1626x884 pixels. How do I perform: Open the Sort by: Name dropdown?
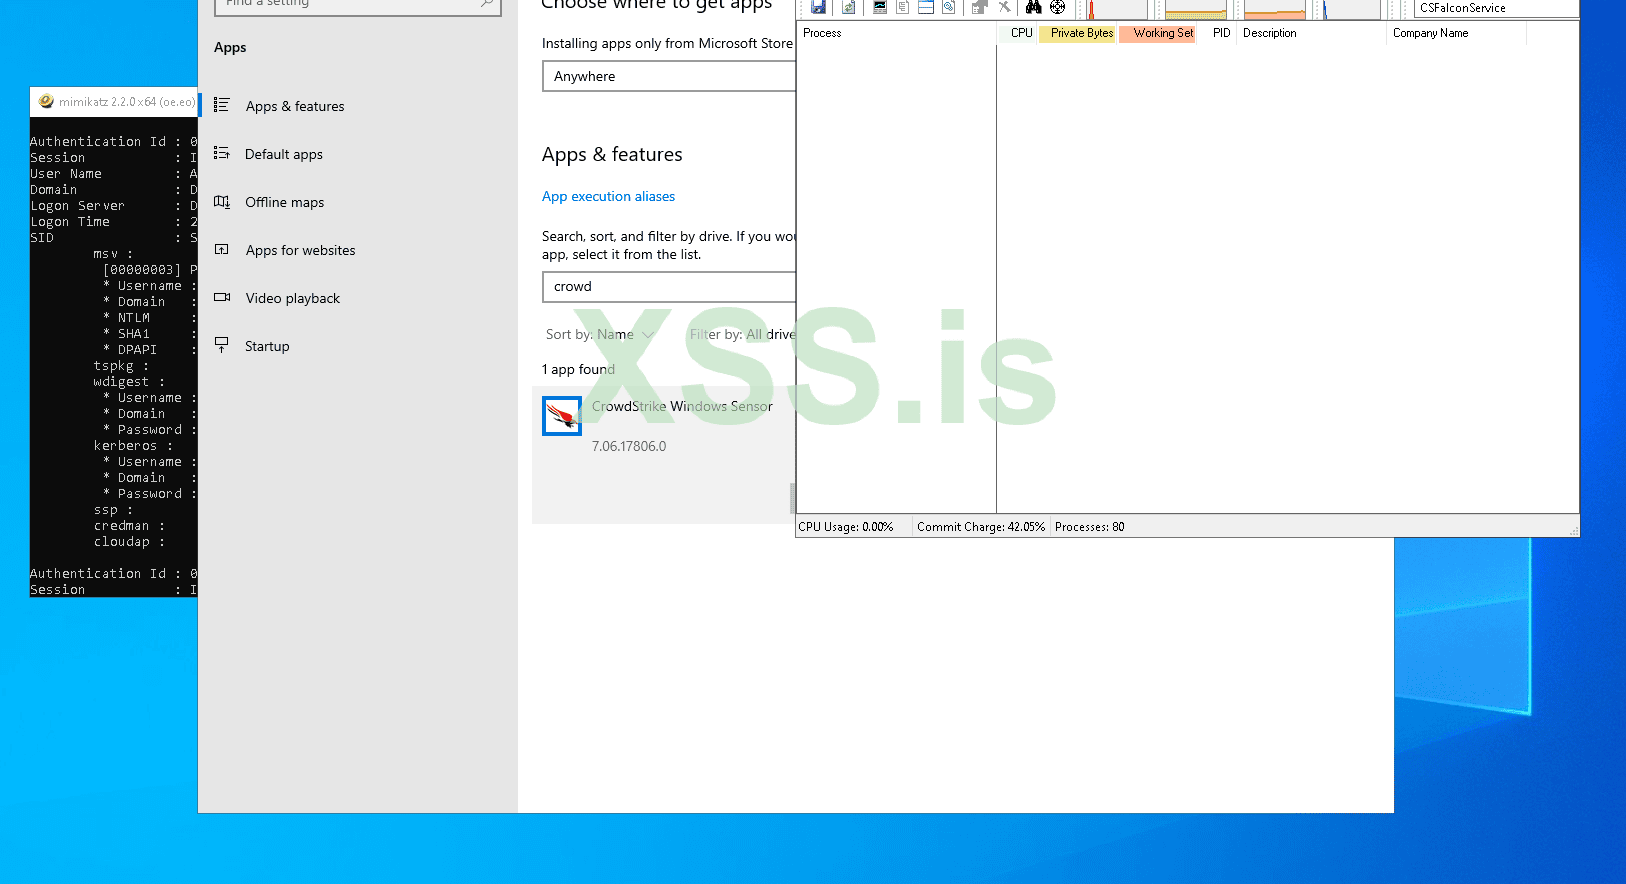click(600, 334)
